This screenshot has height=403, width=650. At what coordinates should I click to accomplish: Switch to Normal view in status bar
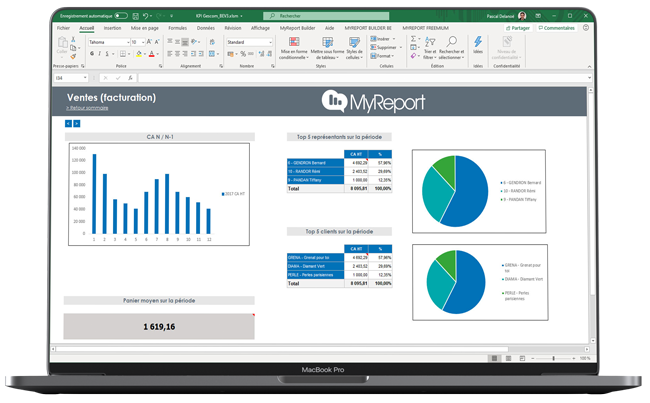coord(494,358)
